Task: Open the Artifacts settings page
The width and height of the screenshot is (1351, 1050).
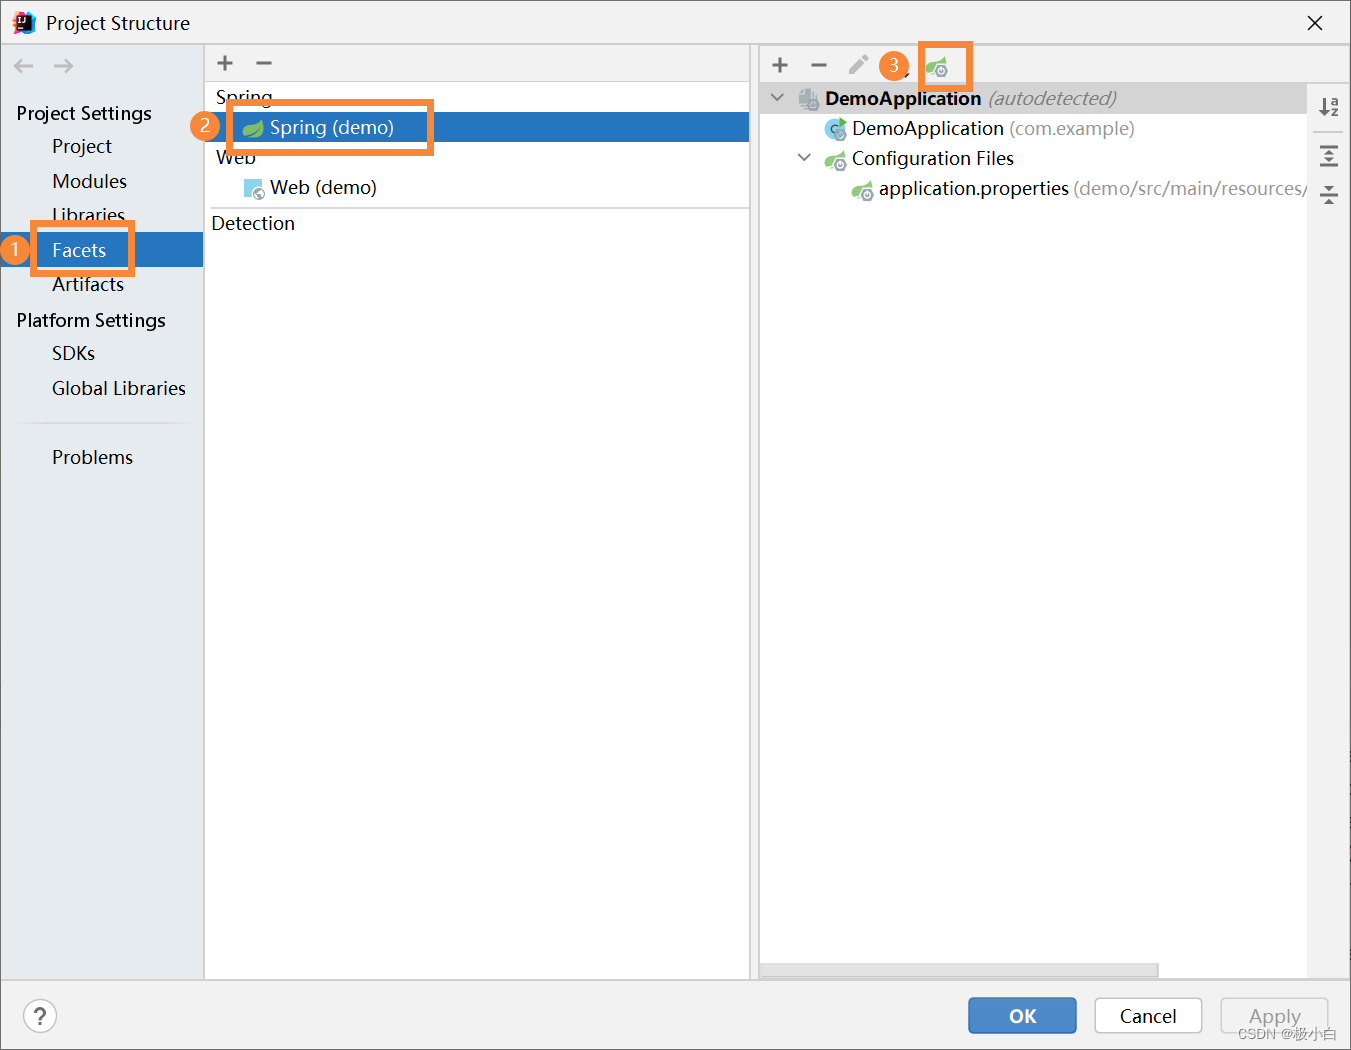Action: [88, 284]
